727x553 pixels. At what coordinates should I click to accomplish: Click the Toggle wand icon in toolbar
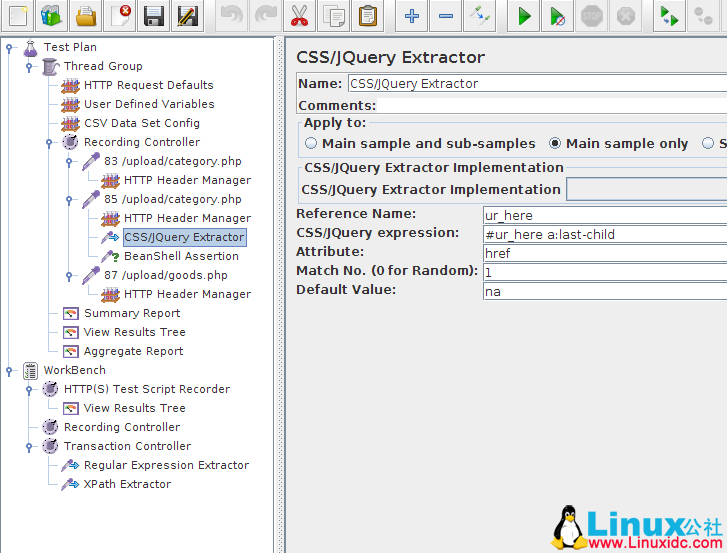coord(480,16)
